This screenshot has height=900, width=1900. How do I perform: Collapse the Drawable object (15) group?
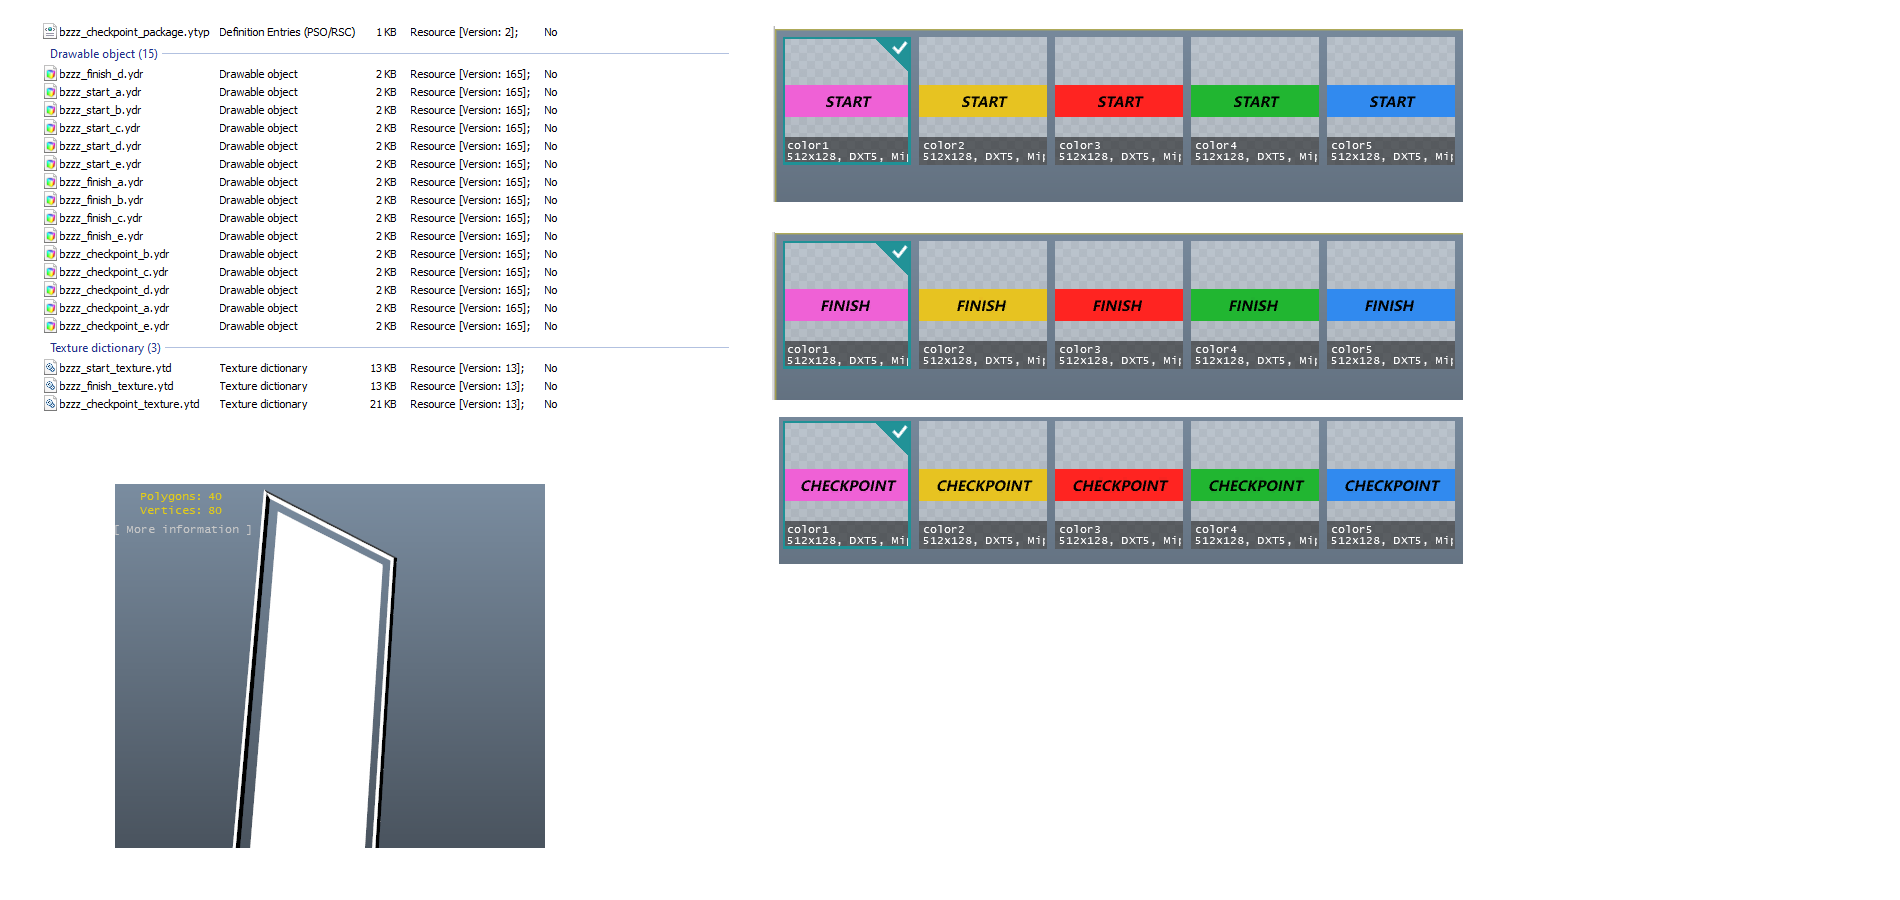click(104, 54)
